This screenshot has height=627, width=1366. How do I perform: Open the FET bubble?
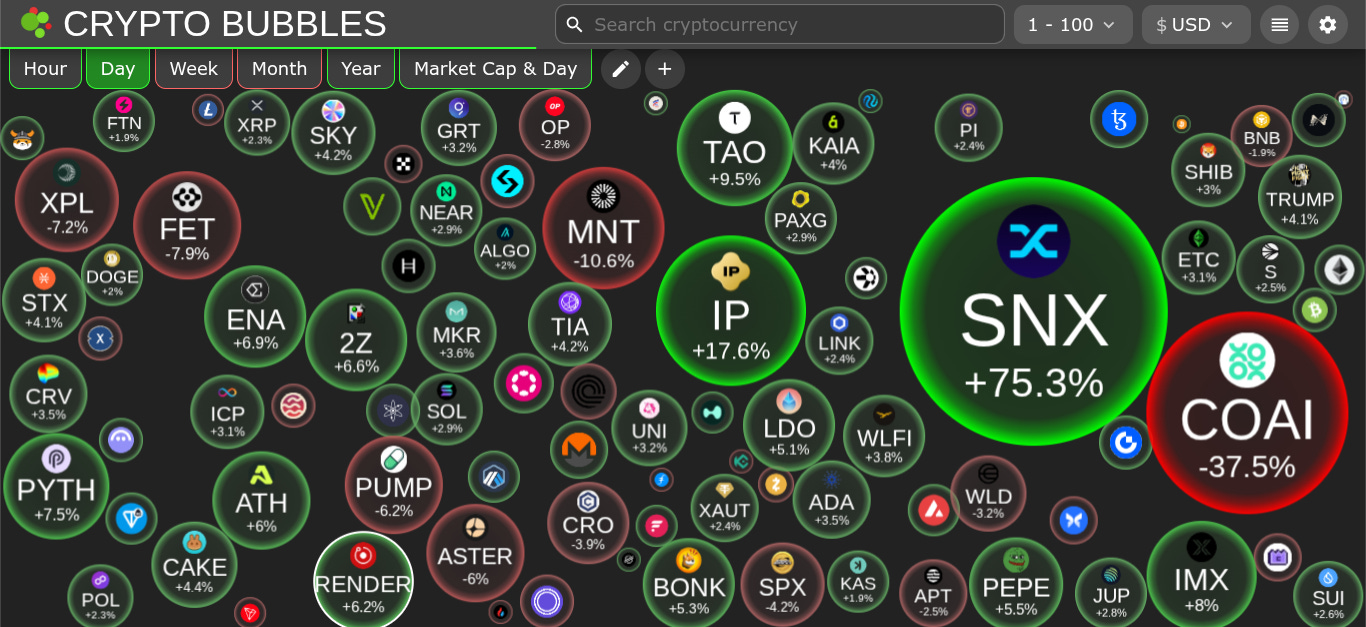click(x=187, y=225)
